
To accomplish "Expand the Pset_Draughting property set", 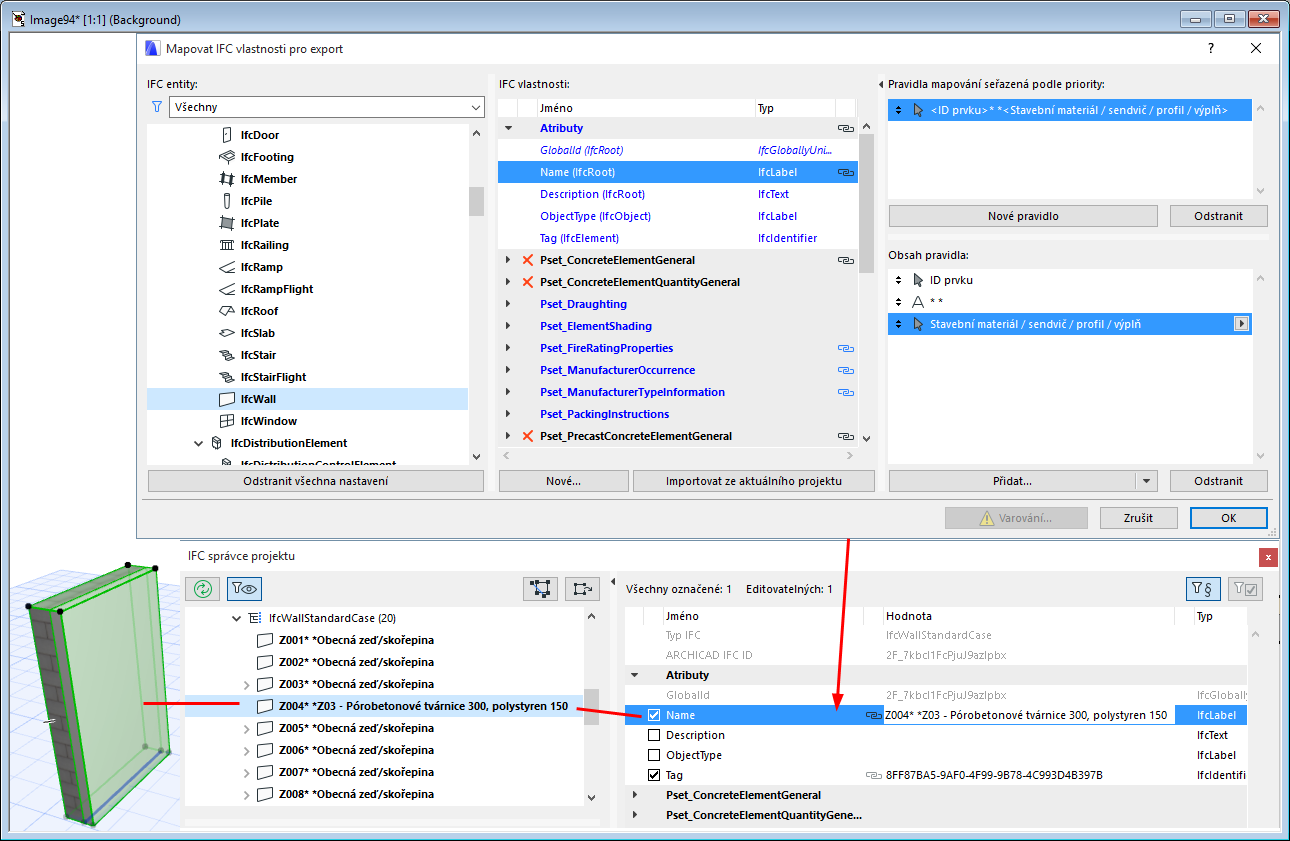I will click(x=508, y=304).
